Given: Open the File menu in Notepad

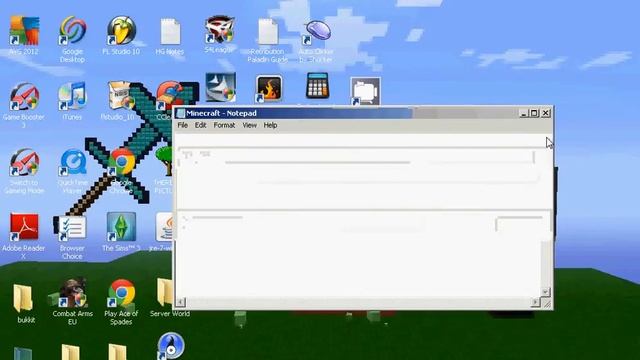Looking at the screenshot, I should click(182, 125).
